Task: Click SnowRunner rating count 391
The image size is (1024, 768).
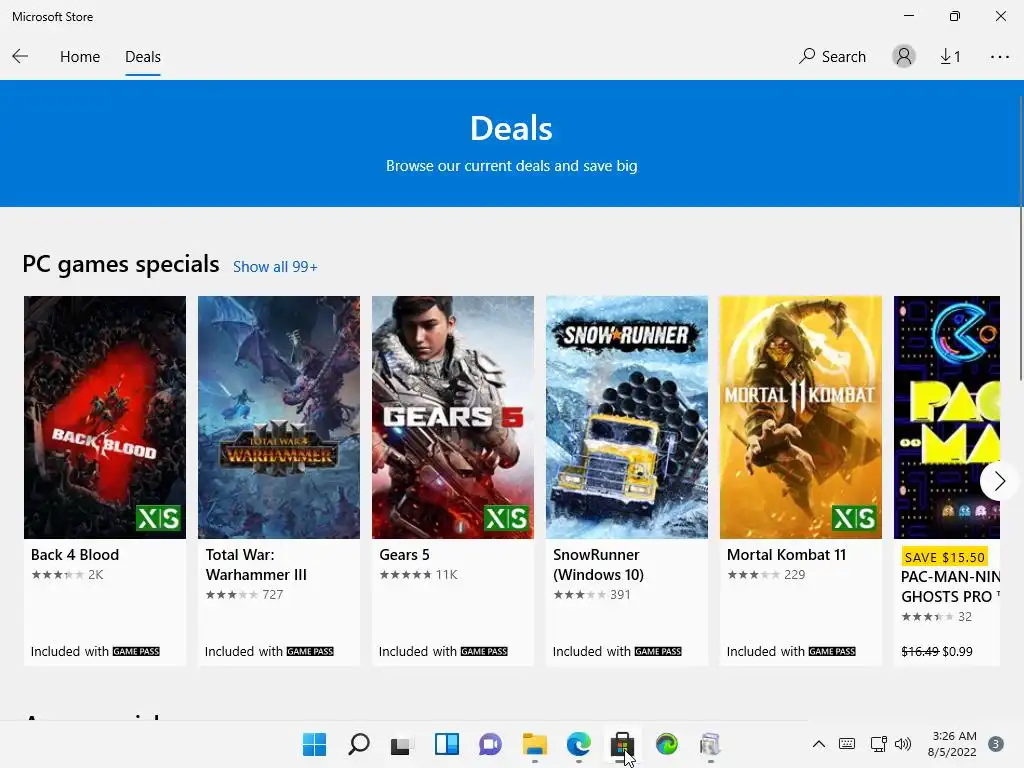Action: tap(620, 594)
